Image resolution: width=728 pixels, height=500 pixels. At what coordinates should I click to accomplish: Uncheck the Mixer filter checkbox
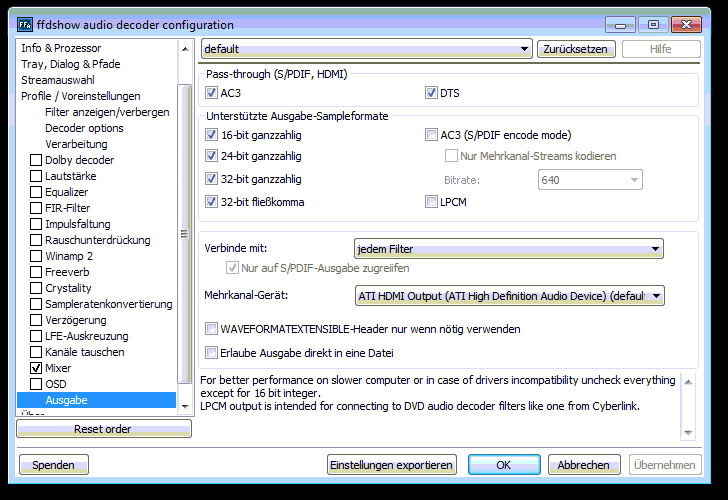[x=36, y=368]
